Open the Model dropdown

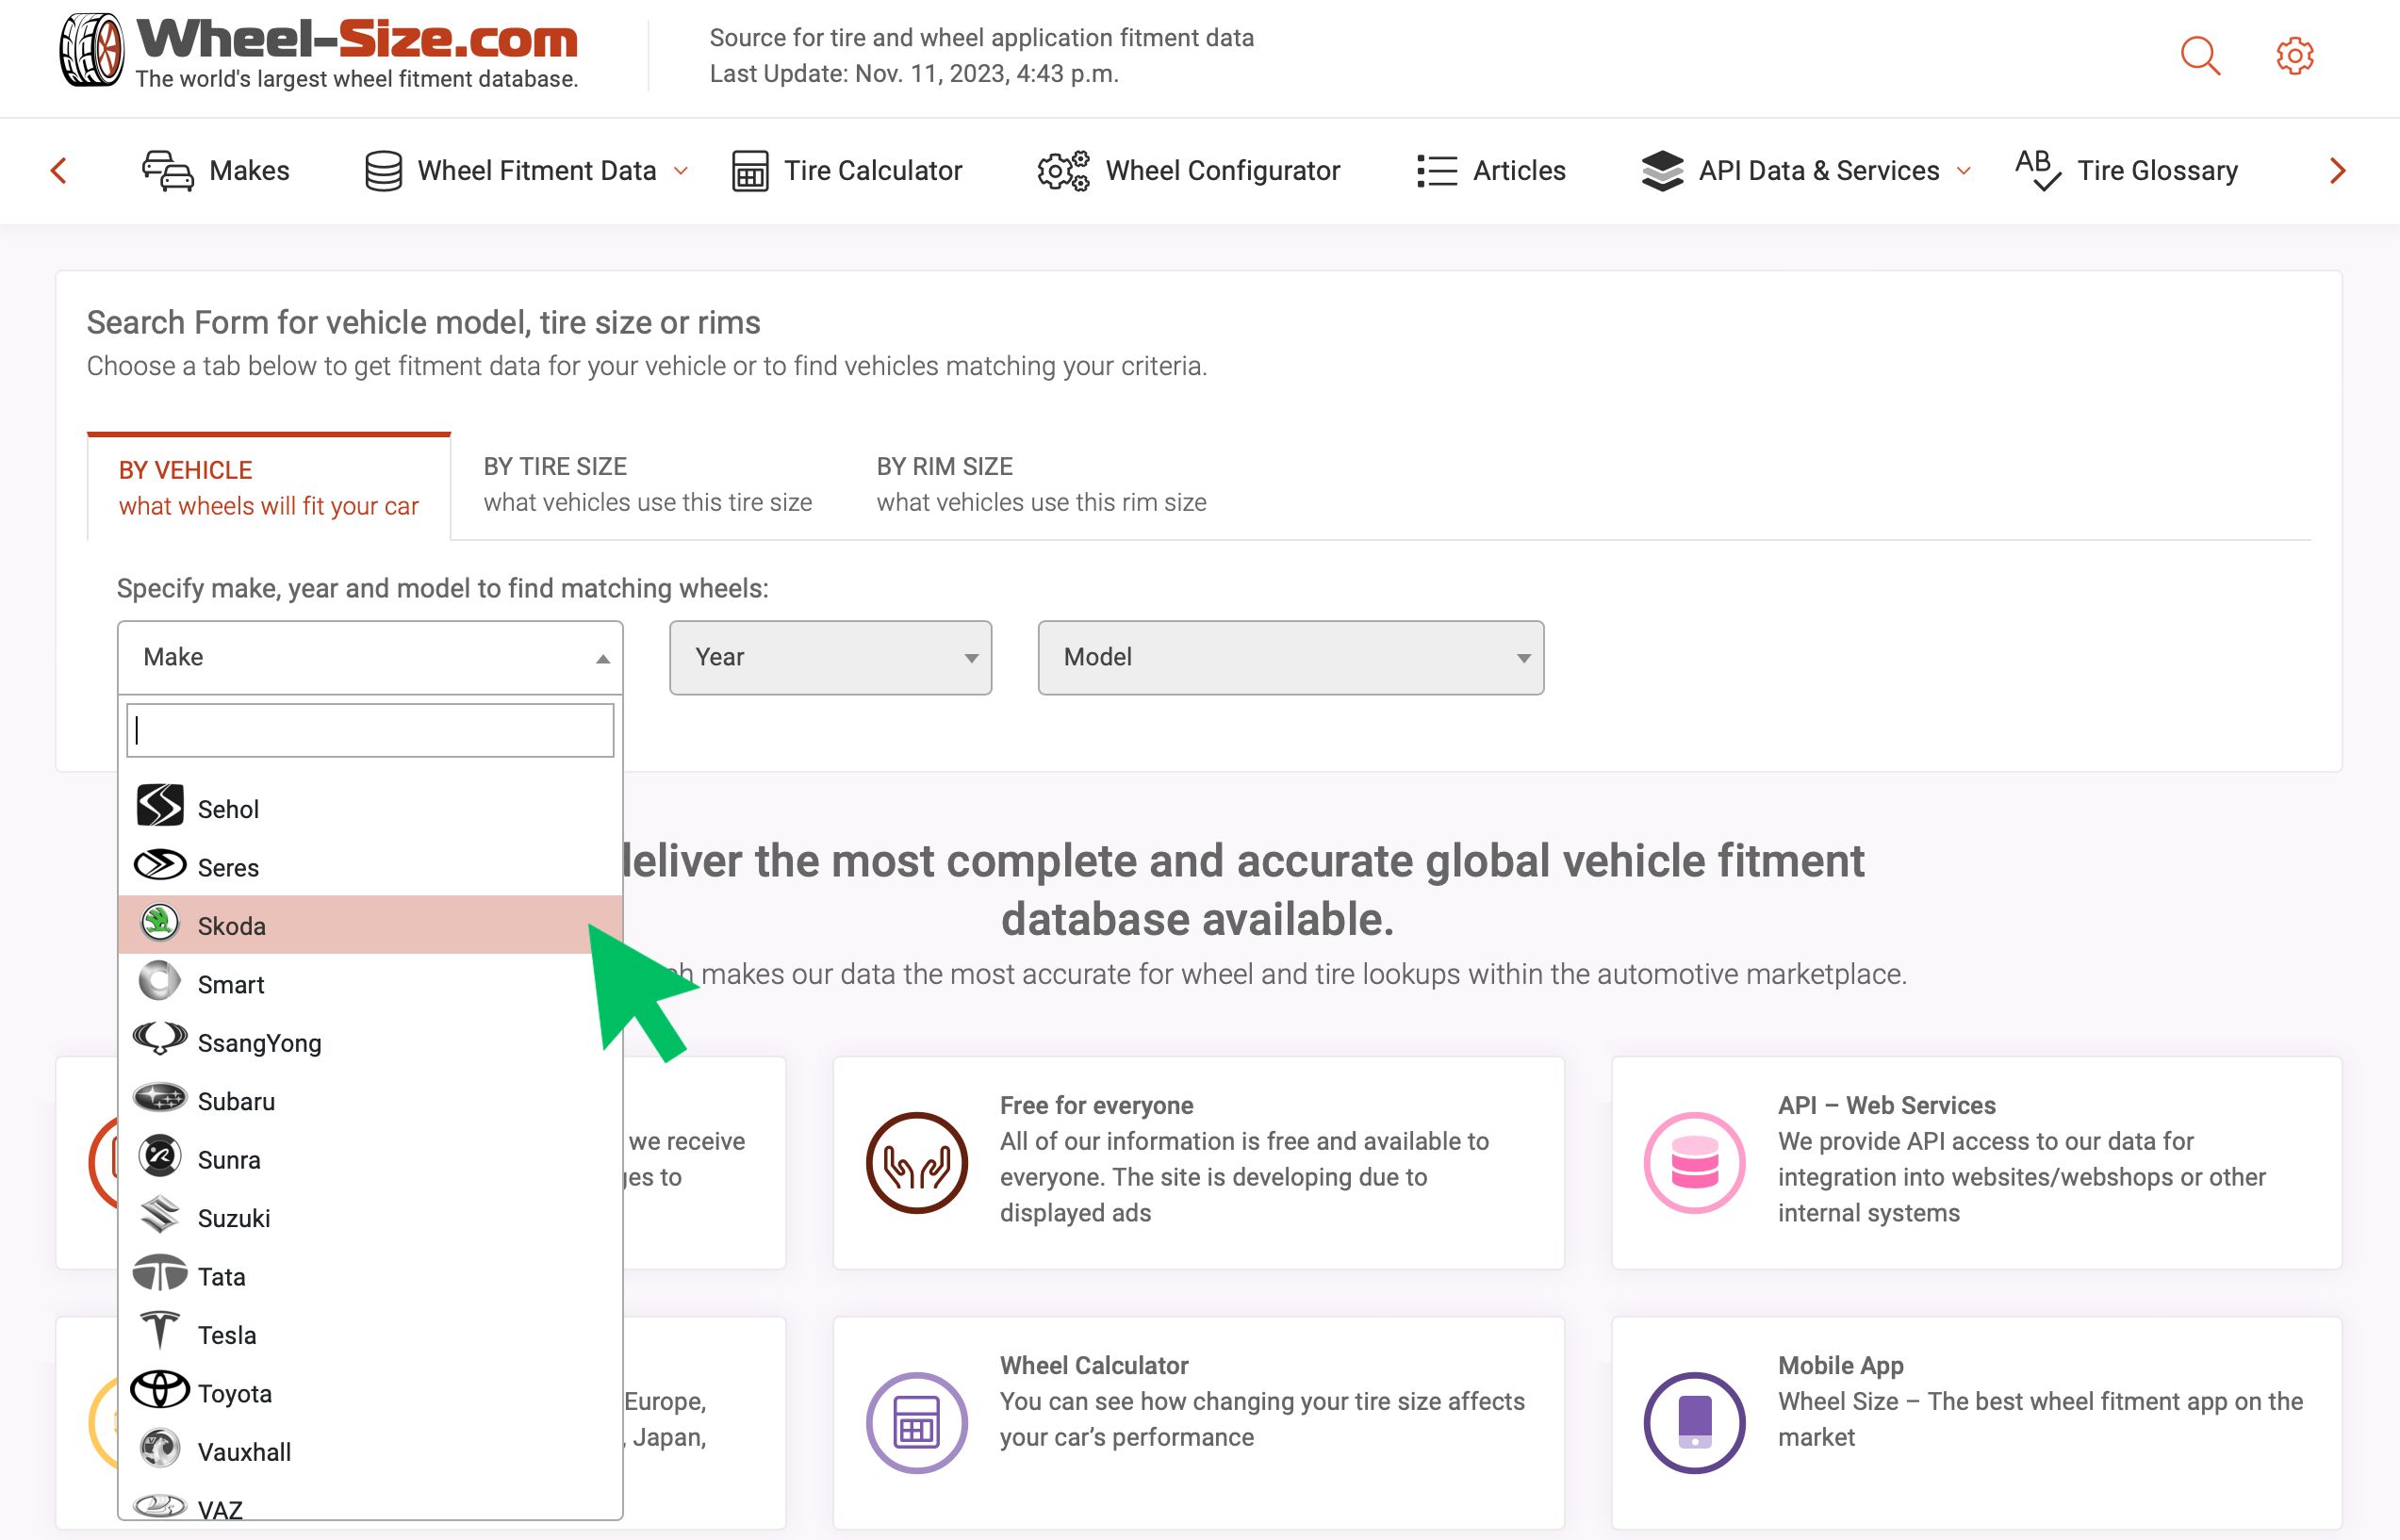pos(1290,657)
